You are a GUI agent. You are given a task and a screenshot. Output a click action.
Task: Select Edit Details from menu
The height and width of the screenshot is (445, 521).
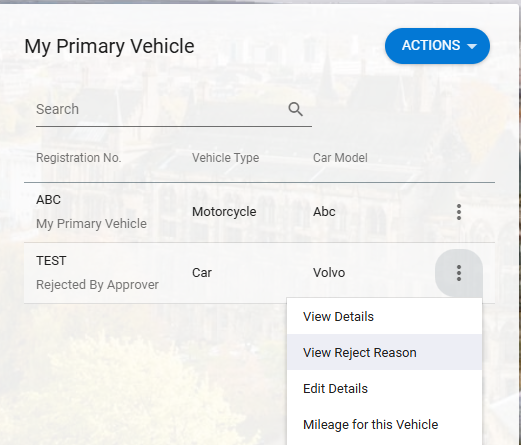click(384, 388)
